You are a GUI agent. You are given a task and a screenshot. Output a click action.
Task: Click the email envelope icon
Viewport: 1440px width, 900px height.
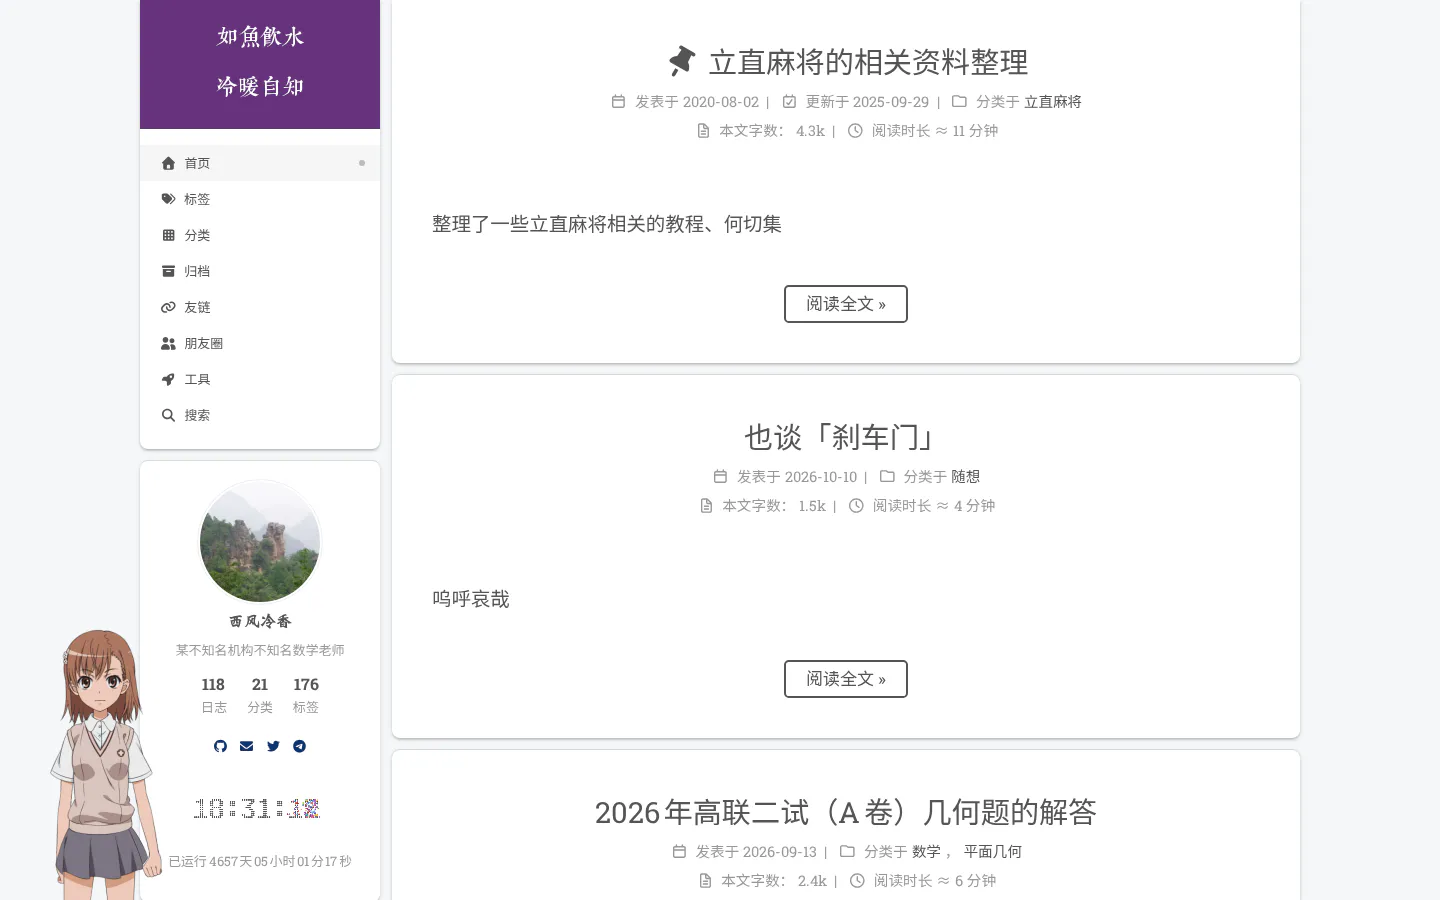click(247, 746)
